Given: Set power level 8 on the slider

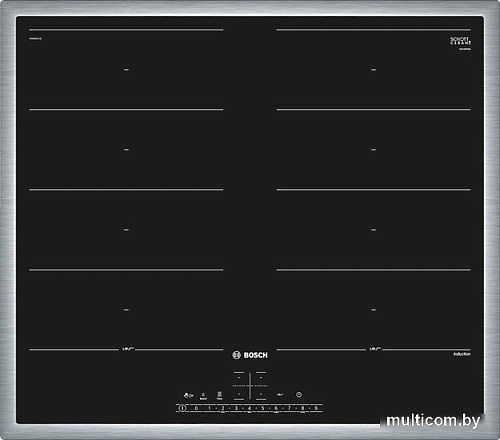Looking at the screenshot, I should [x=302, y=408].
